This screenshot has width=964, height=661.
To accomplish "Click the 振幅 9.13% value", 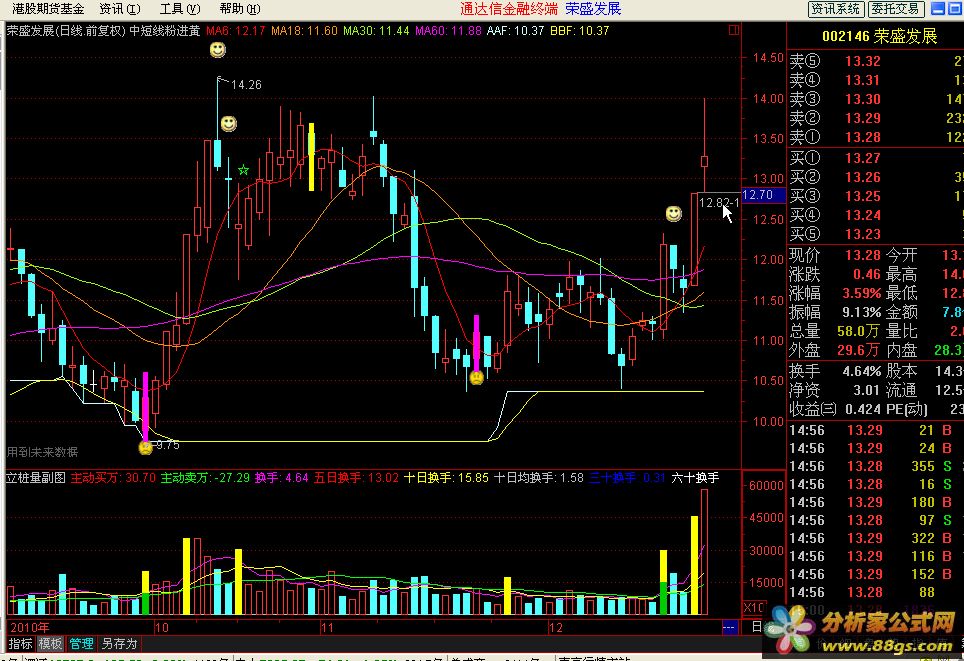I will (861, 312).
